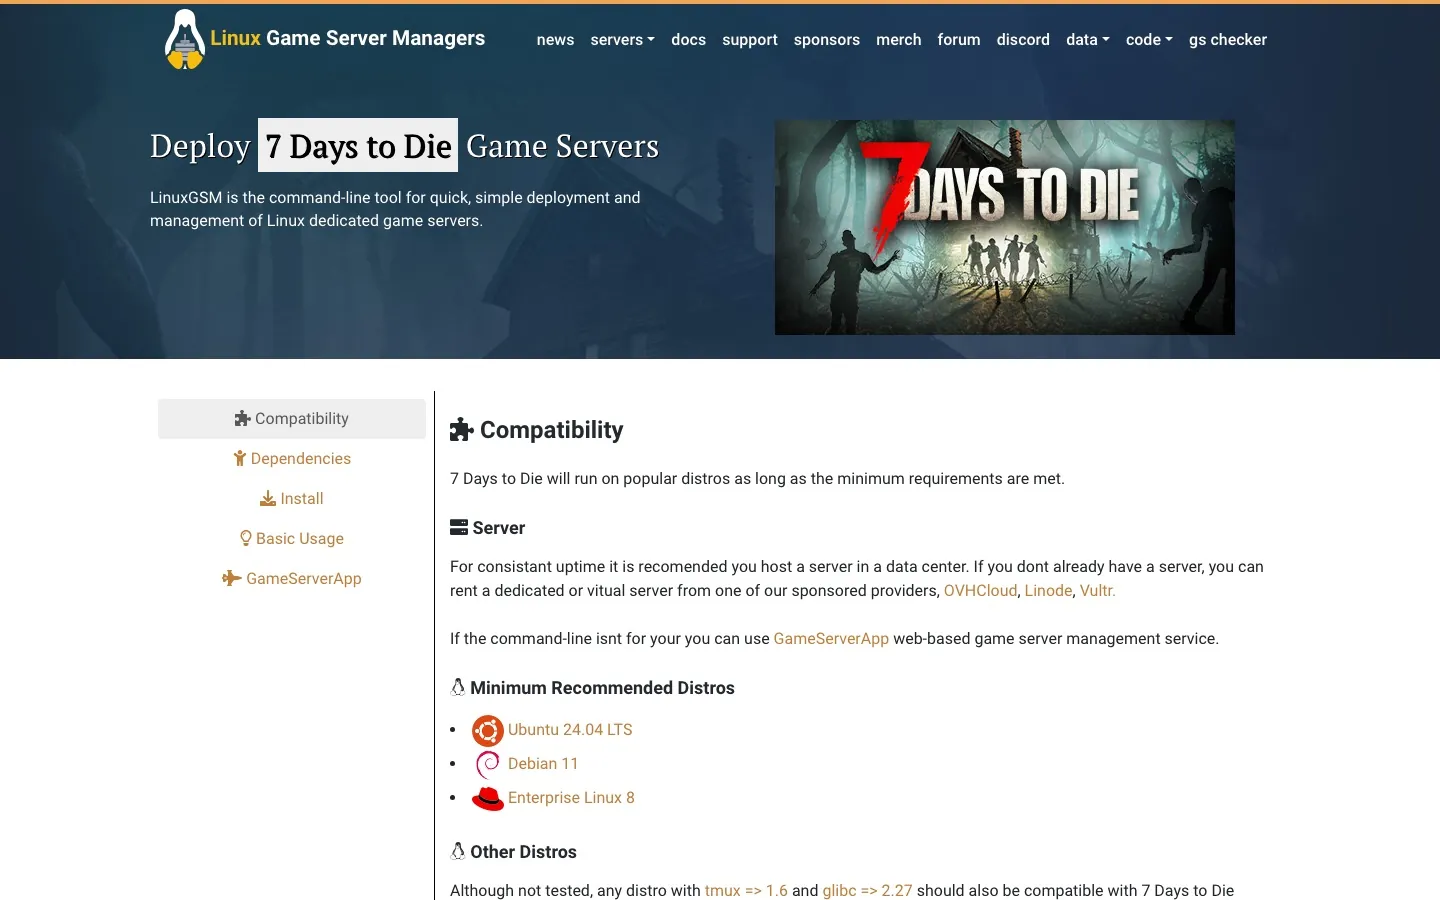Screen dimensions: 1440x900
Task: Click the puzzle icon beside Compatibility heading
Action: [x=462, y=430]
